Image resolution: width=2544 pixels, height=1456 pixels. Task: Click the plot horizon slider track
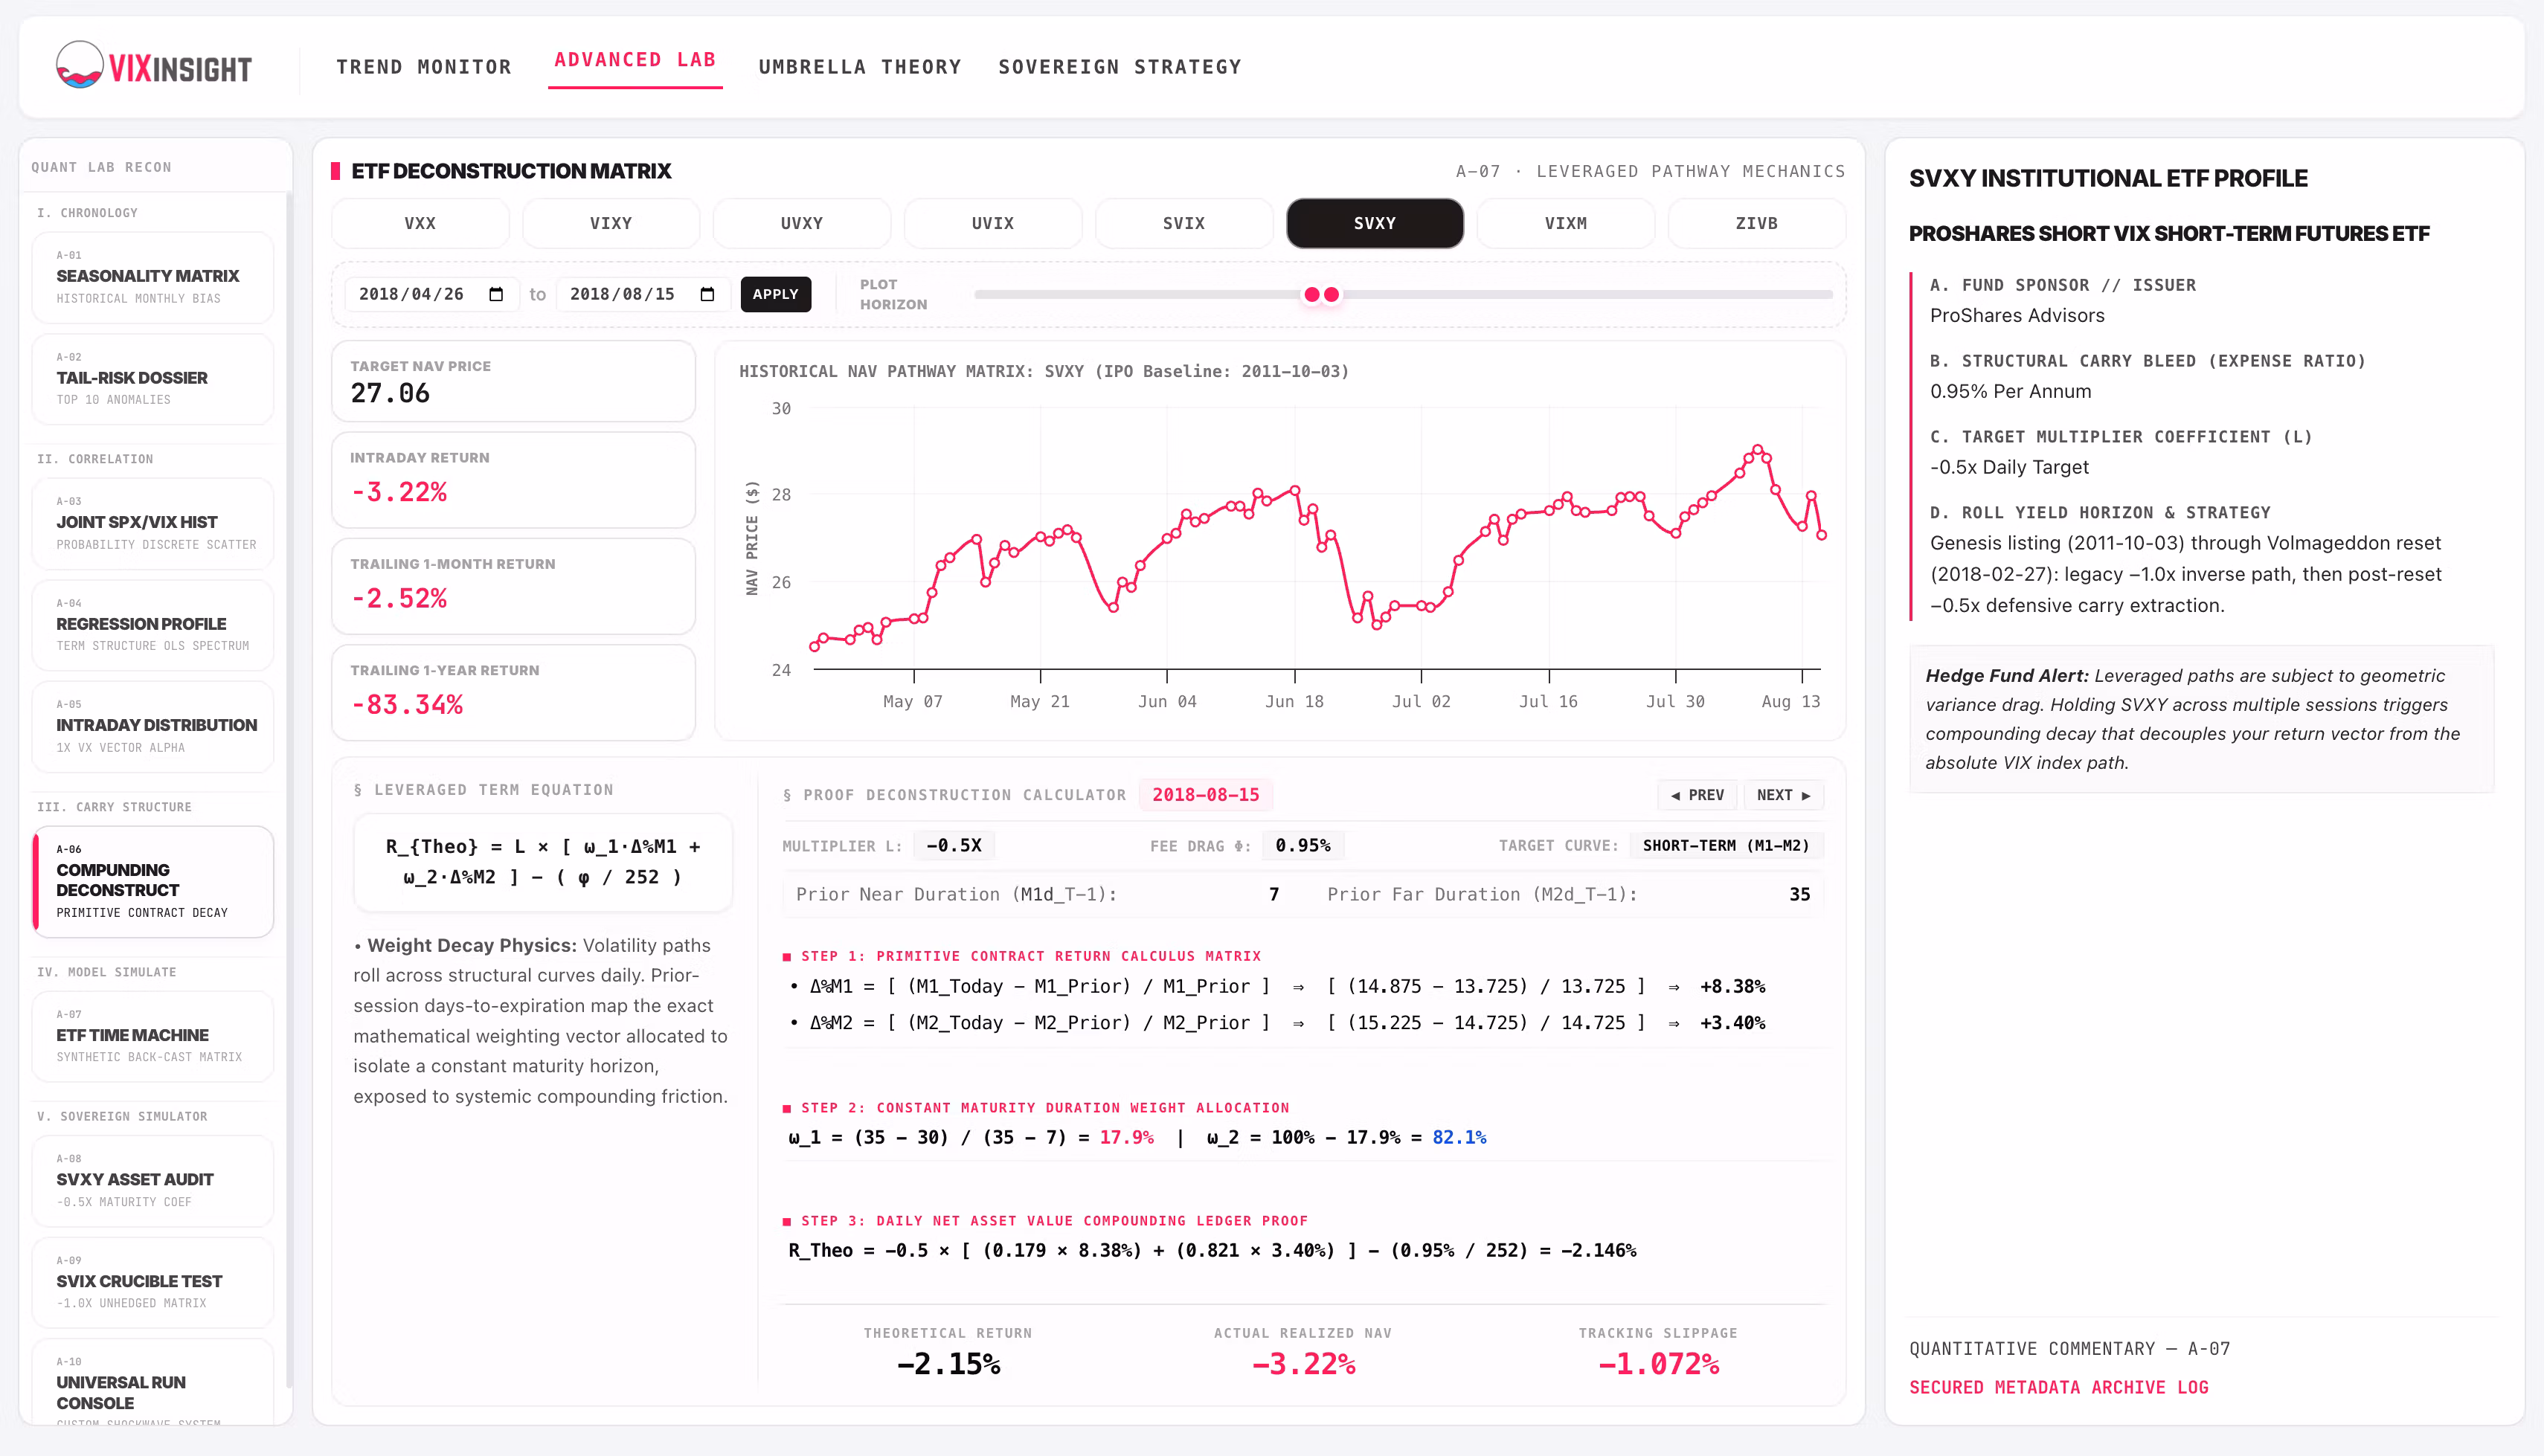click(1403, 295)
